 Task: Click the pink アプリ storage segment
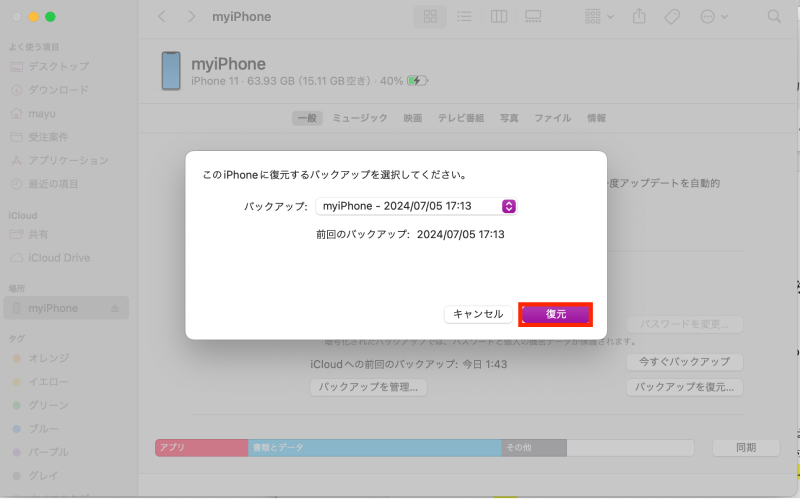(x=200, y=448)
